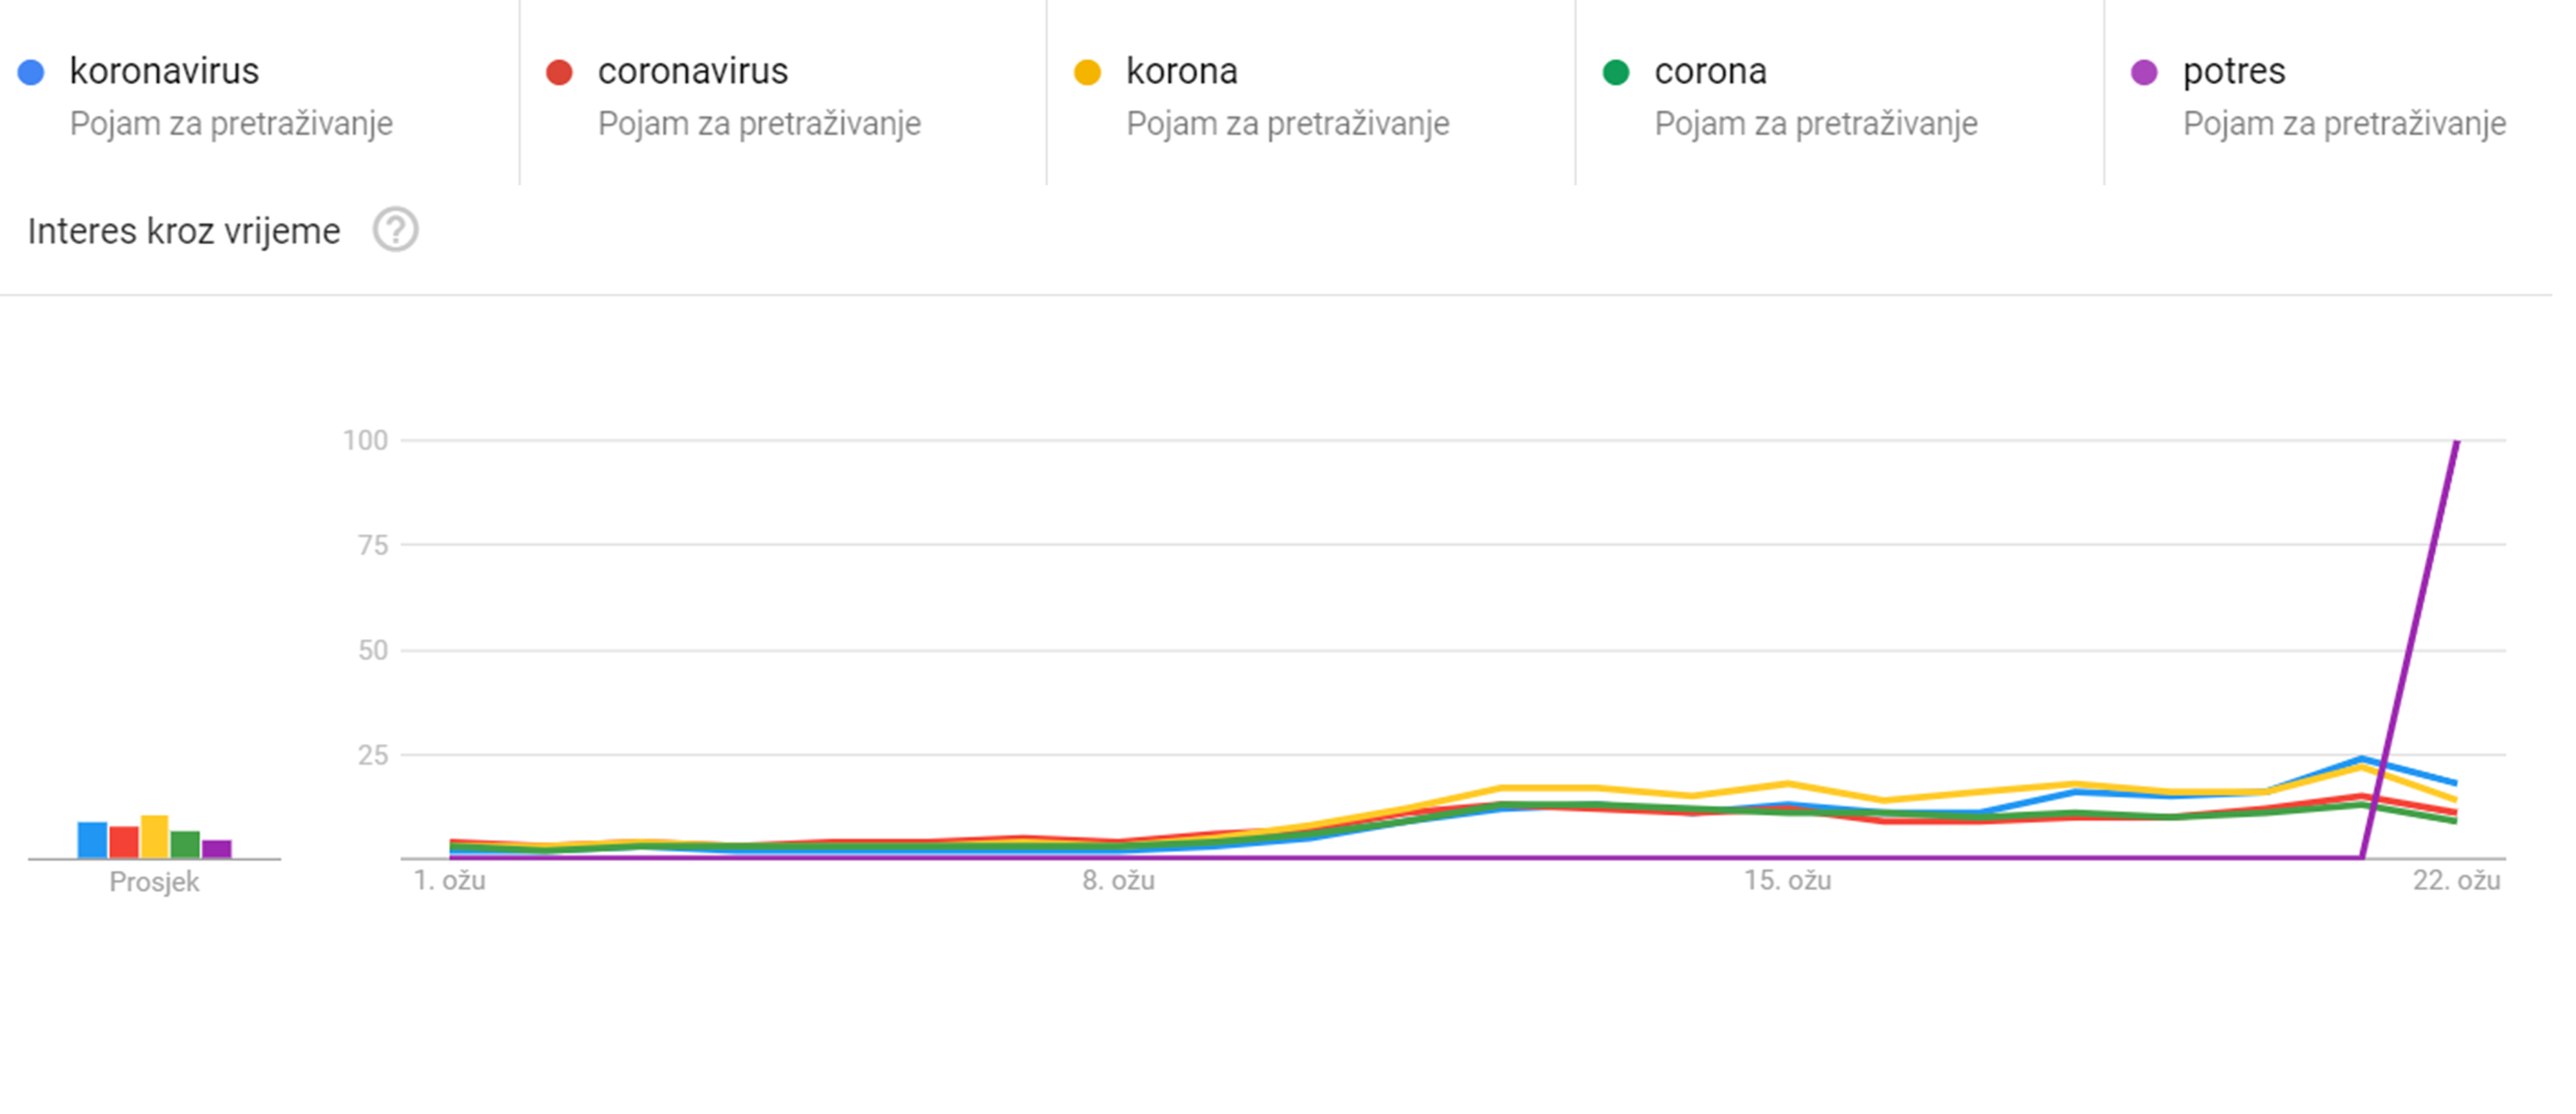
Task: Click the red coronavirus color dot
Action: [559, 72]
